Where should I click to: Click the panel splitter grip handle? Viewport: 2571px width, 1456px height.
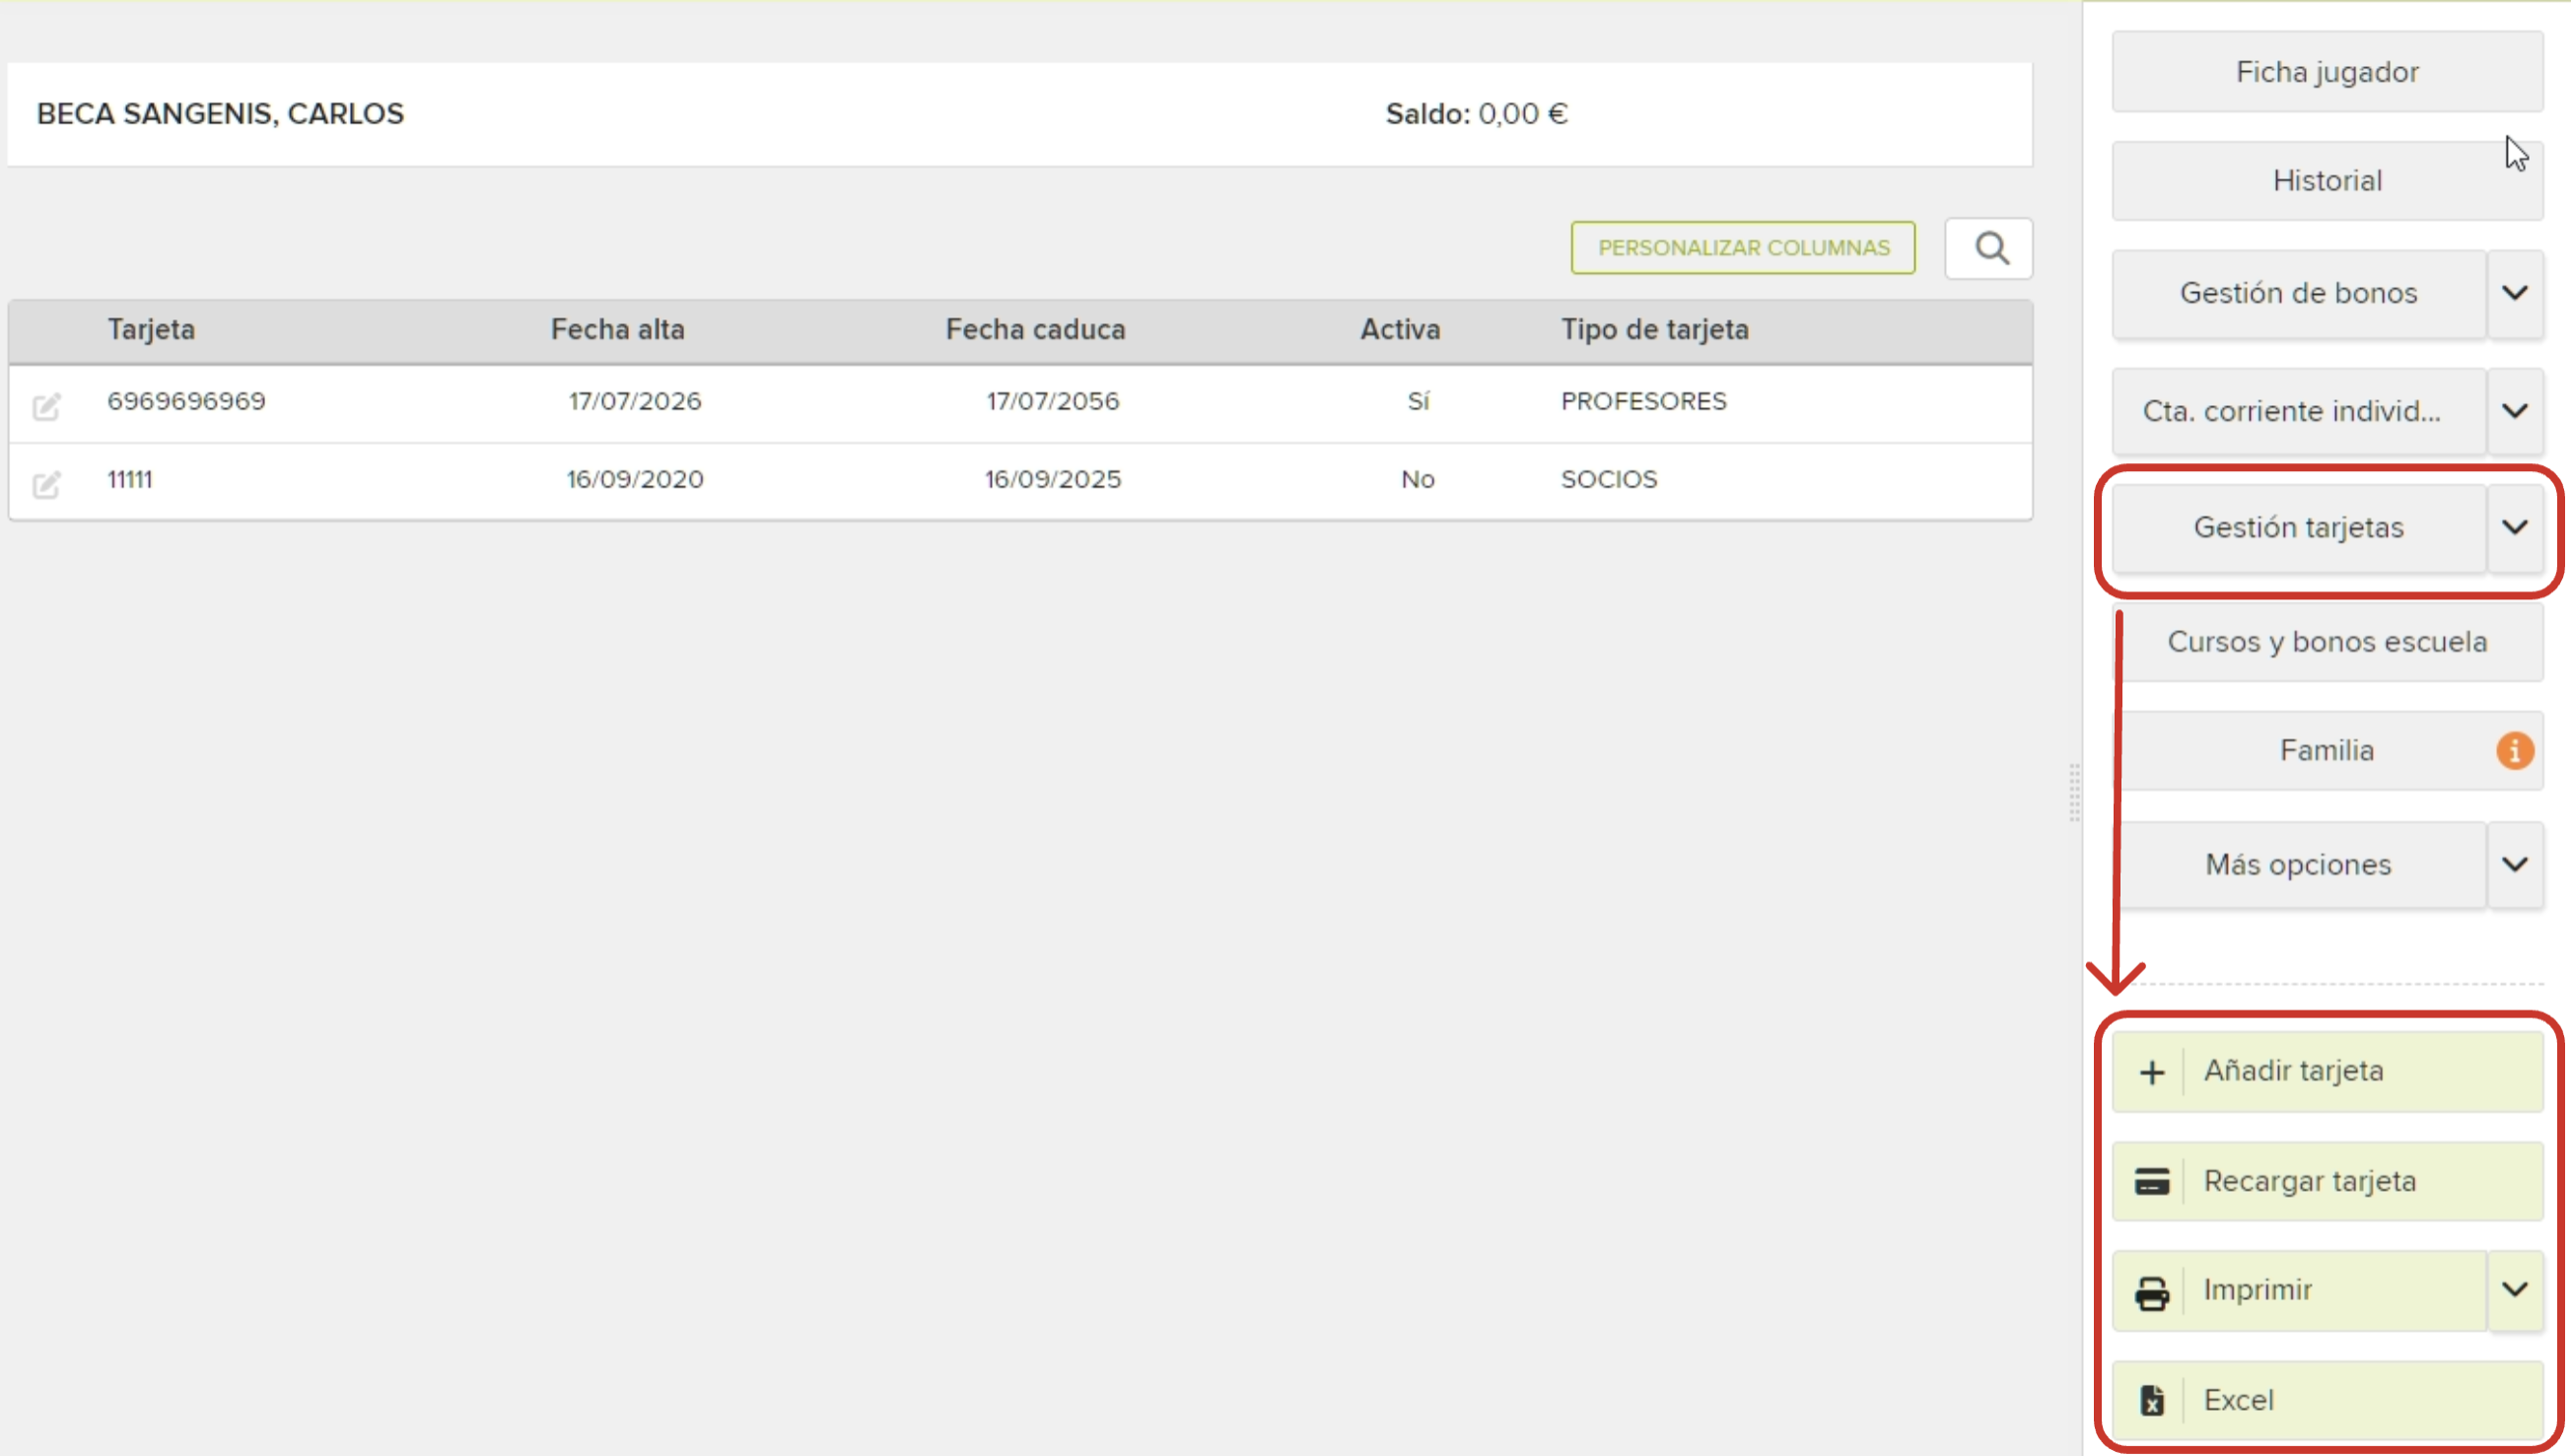tap(2075, 793)
